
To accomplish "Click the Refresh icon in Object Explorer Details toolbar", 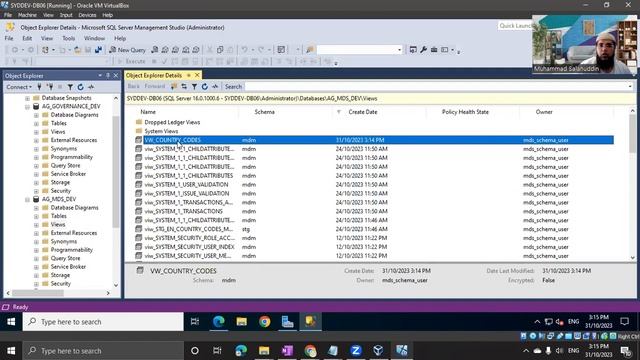I will pyautogui.click(x=204, y=87).
